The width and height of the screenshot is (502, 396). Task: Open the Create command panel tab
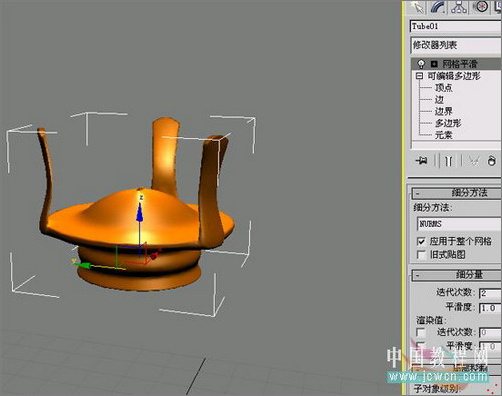418,7
